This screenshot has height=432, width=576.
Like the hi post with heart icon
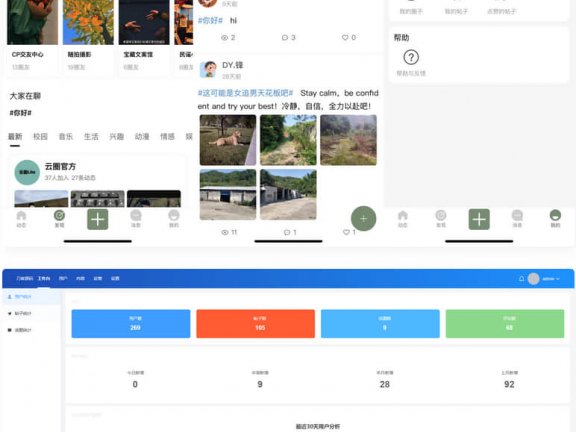click(345, 37)
